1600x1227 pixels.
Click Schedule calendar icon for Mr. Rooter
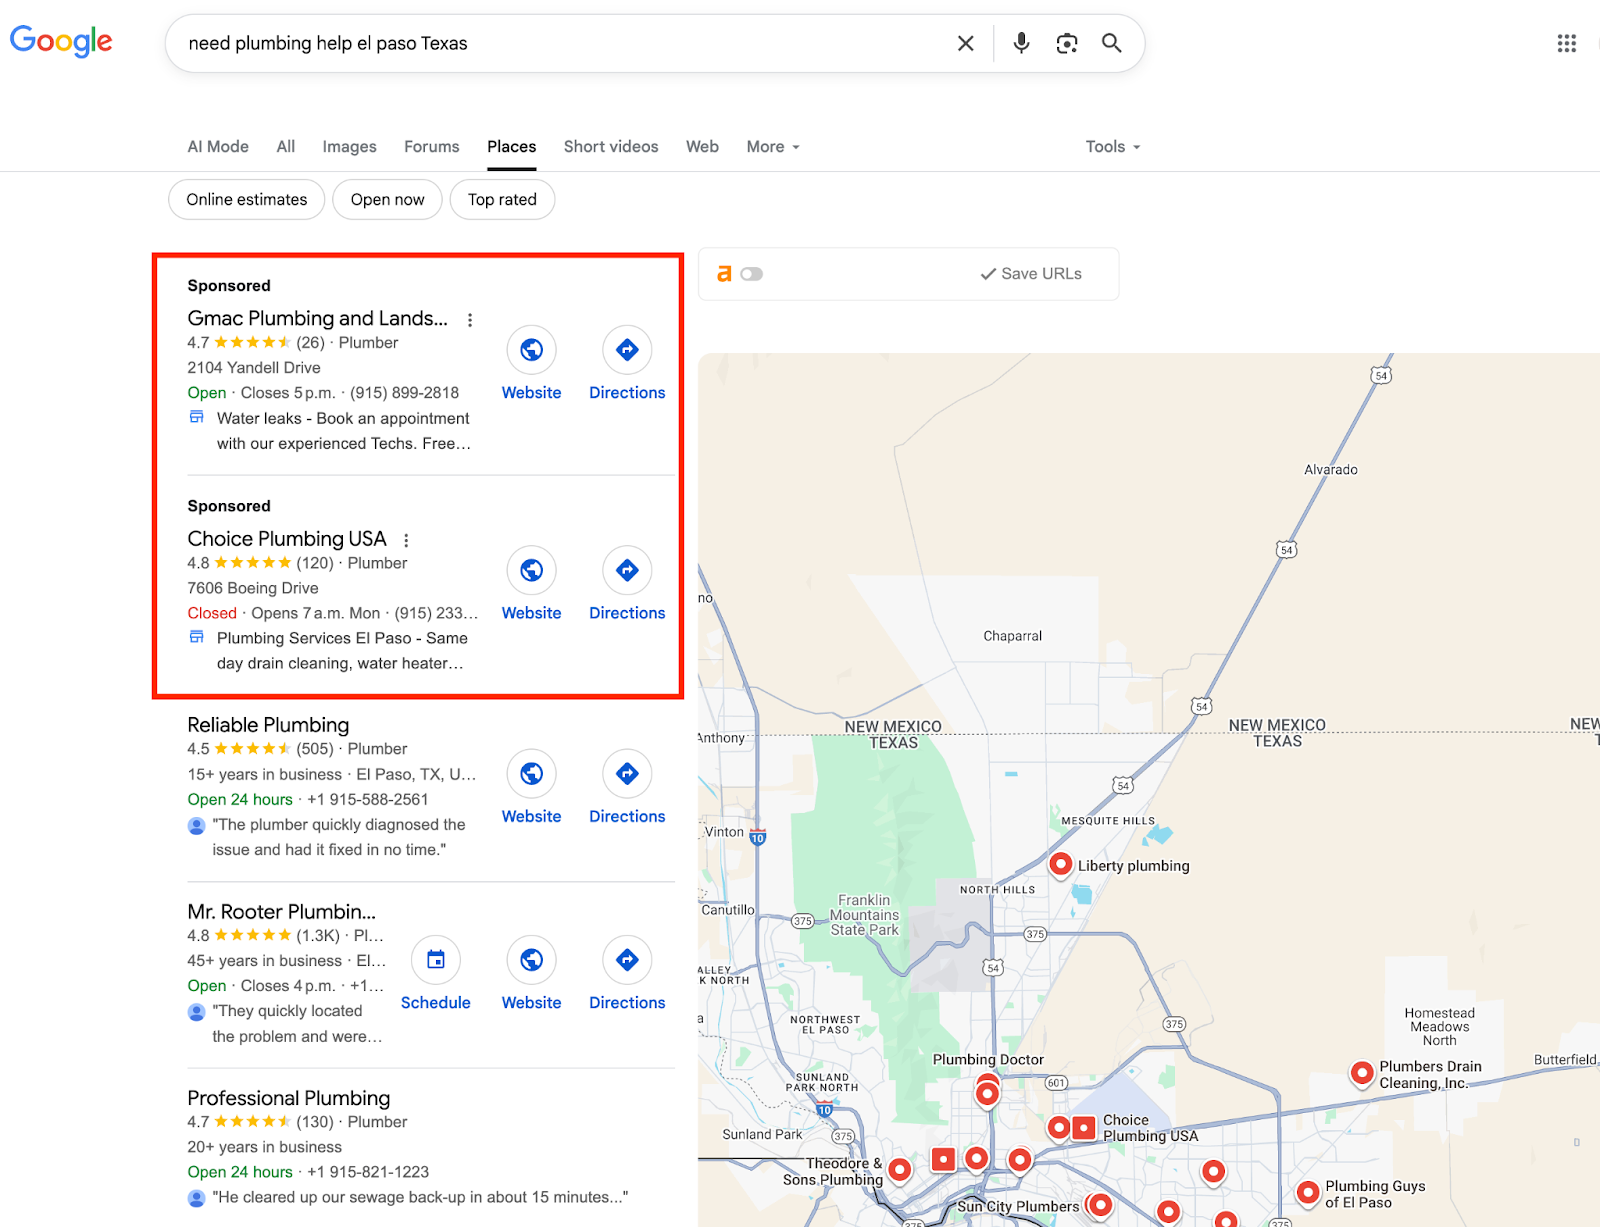point(436,960)
